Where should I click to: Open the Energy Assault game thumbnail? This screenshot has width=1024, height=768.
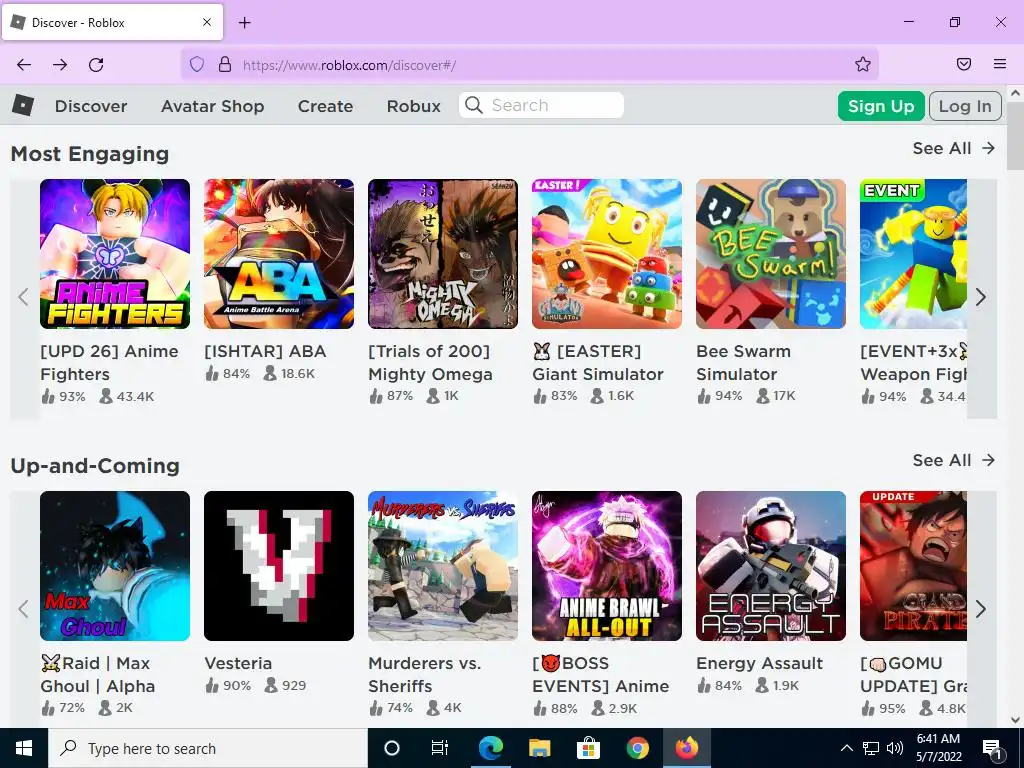[771, 566]
